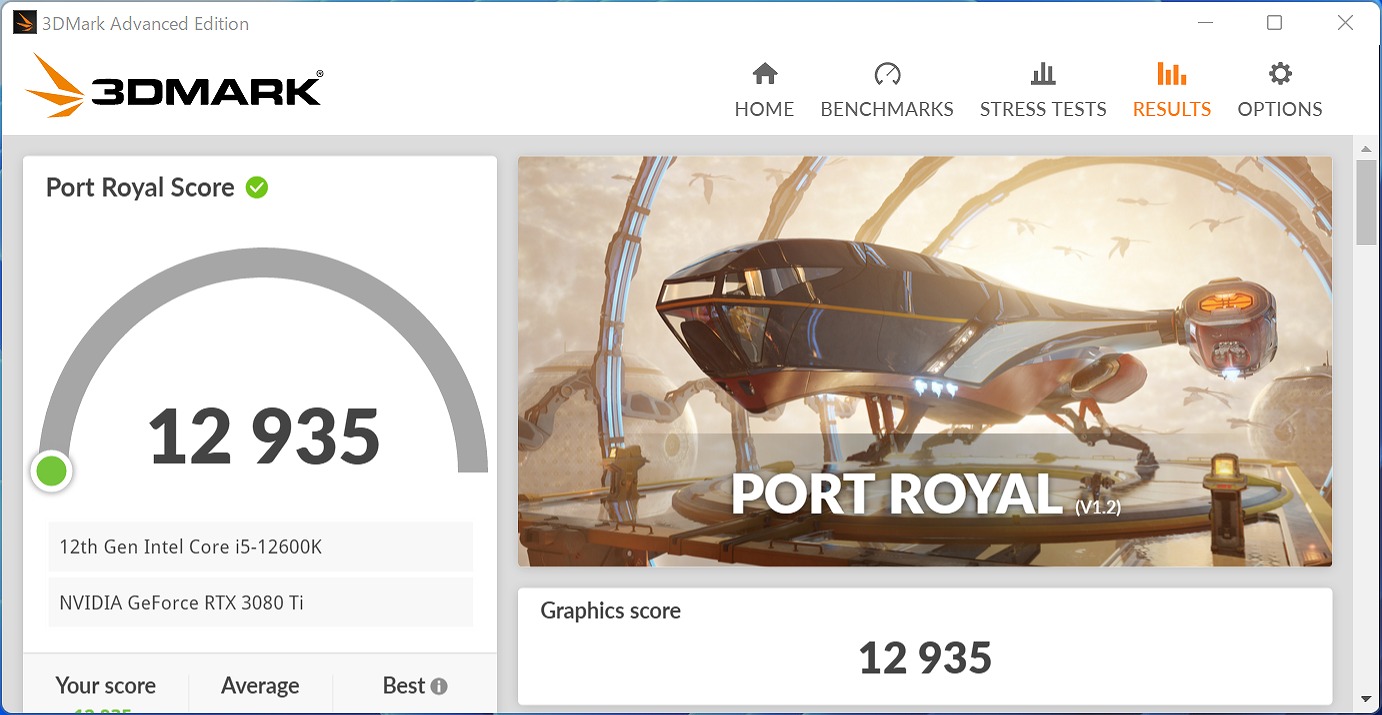Click the green validation checkmark icon

257,187
